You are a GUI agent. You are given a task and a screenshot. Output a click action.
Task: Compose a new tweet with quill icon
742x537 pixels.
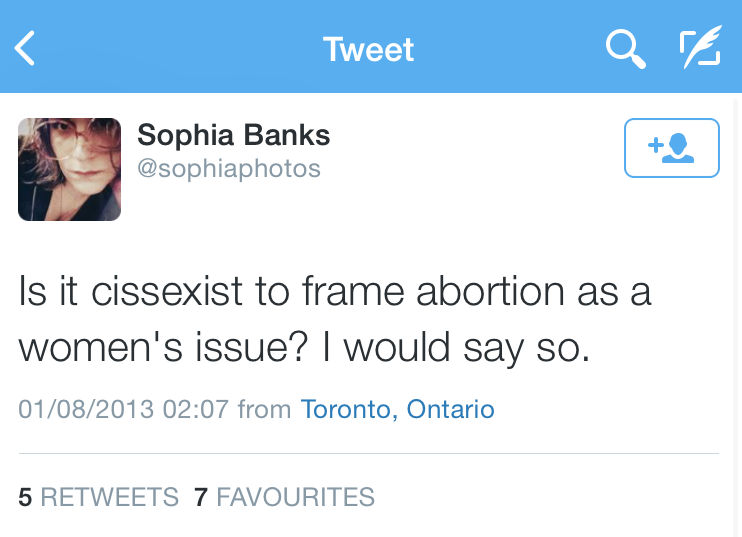[x=700, y=48]
